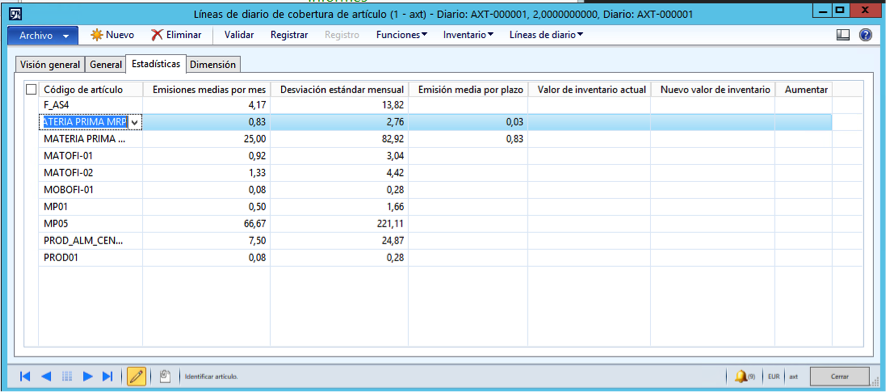Click value 7,50 monthly emissions cell
This screenshot has height=392, width=886.
point(257,241)
